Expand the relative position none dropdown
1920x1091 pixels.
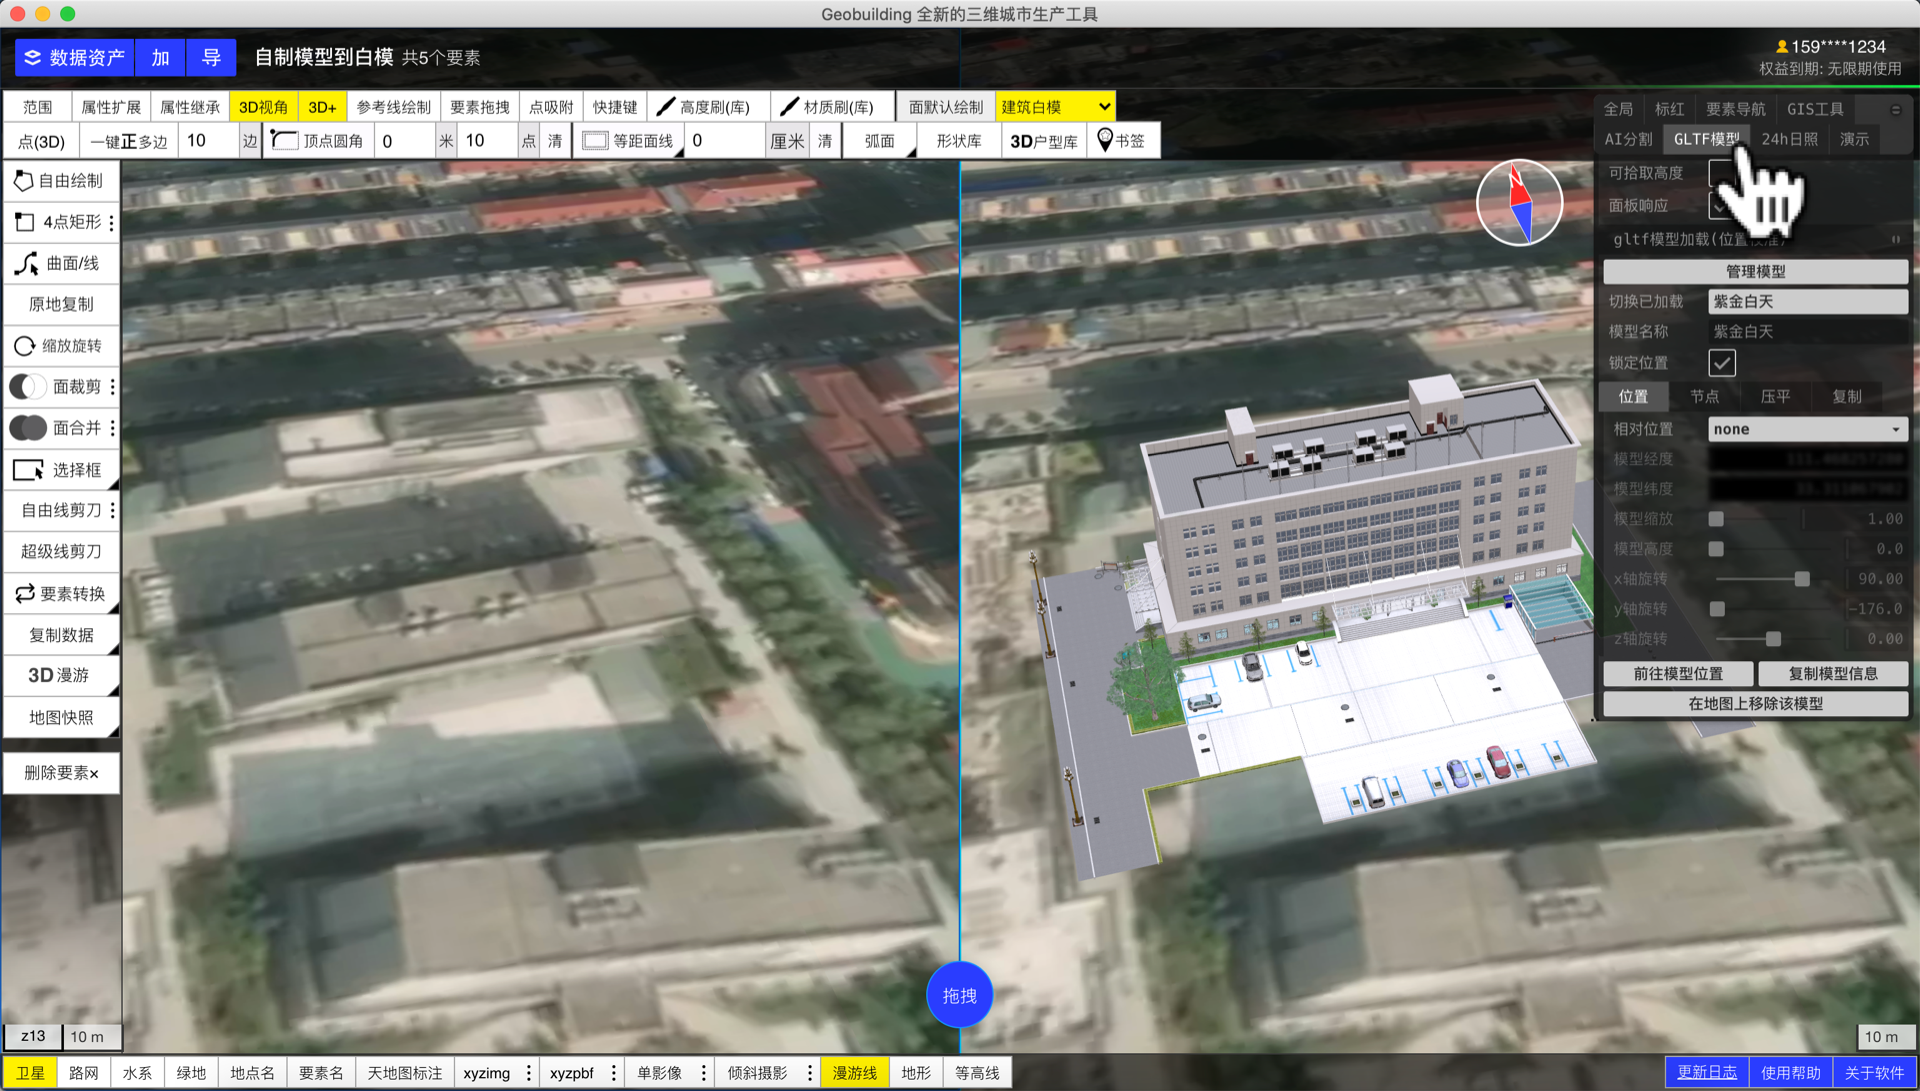point(1806,429)
